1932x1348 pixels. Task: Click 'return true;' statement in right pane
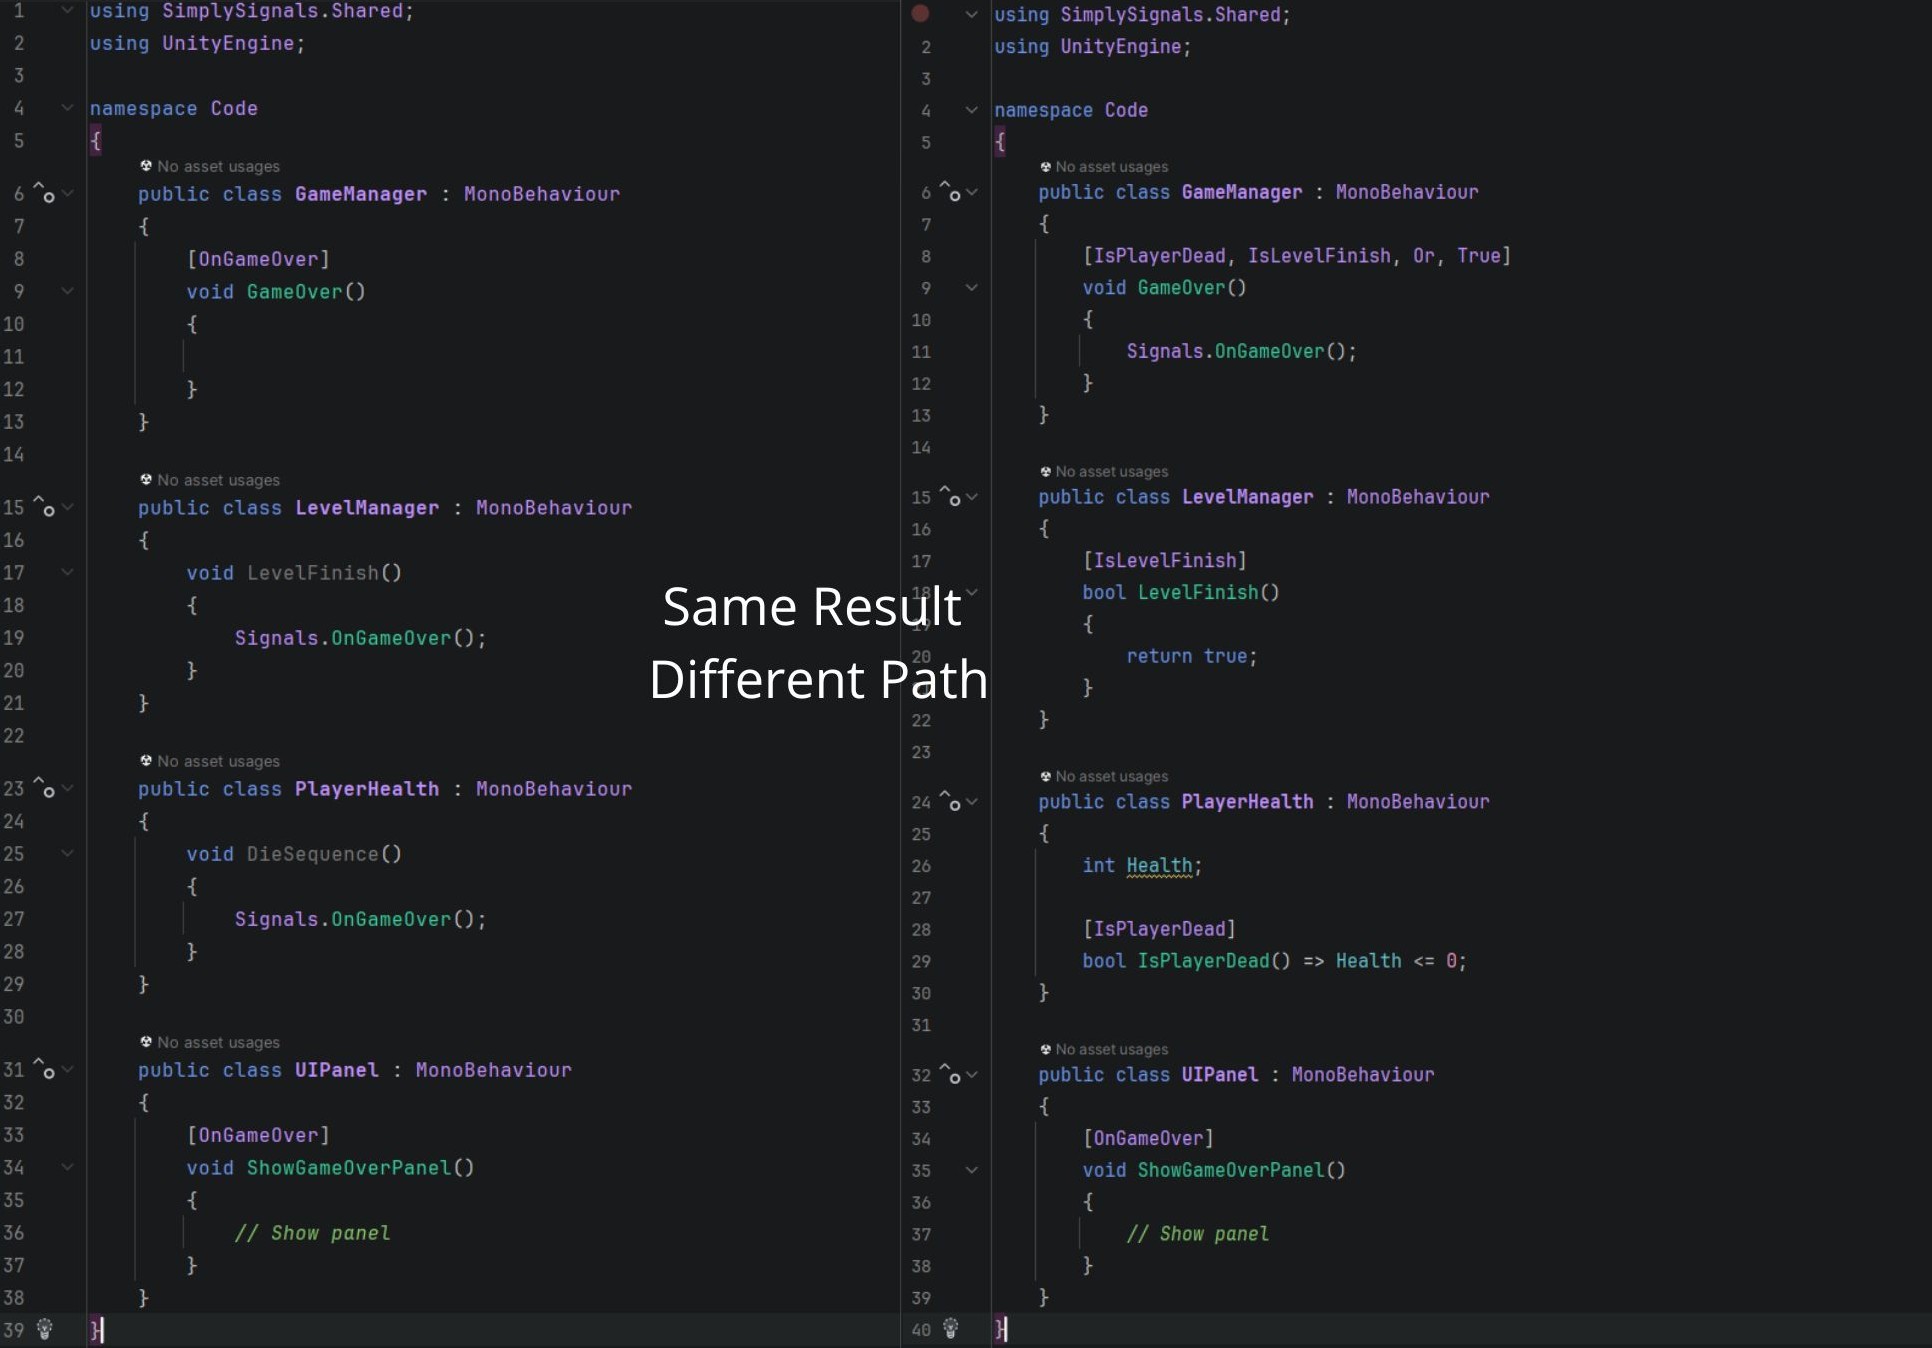(1191, 656)
